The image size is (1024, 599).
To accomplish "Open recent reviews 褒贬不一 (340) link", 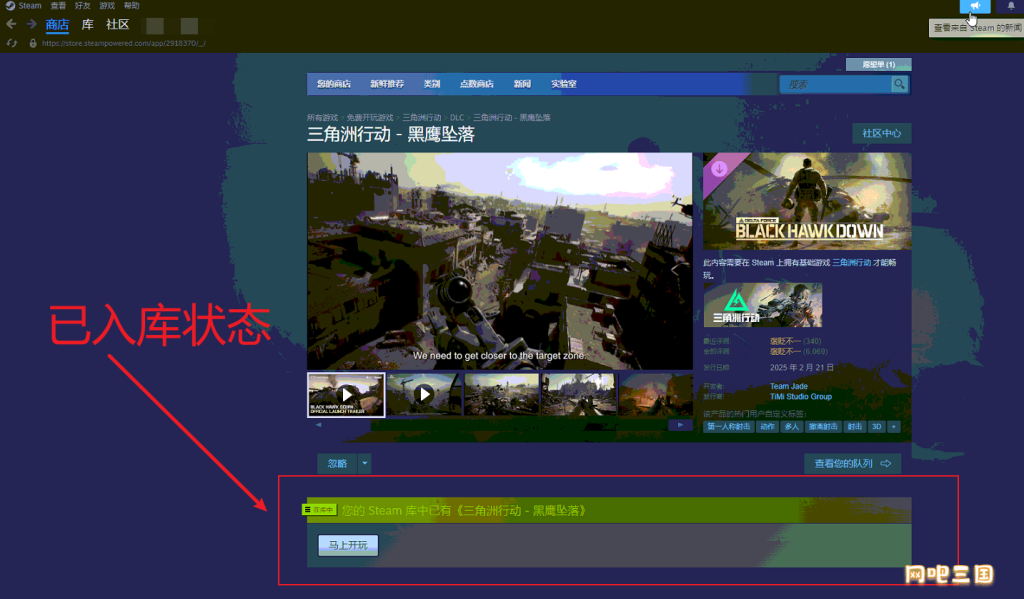I will point(795,341).
